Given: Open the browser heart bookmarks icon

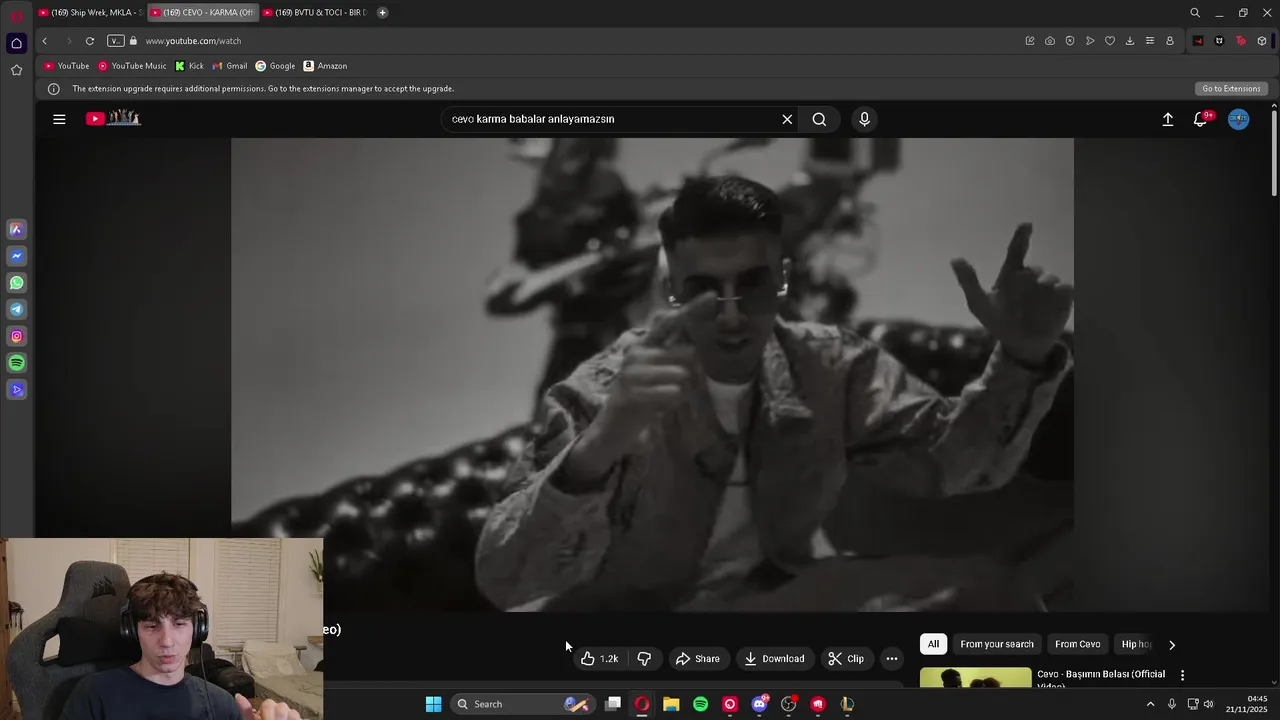Looking at the screenshot, I should (x=1110, y=41).
